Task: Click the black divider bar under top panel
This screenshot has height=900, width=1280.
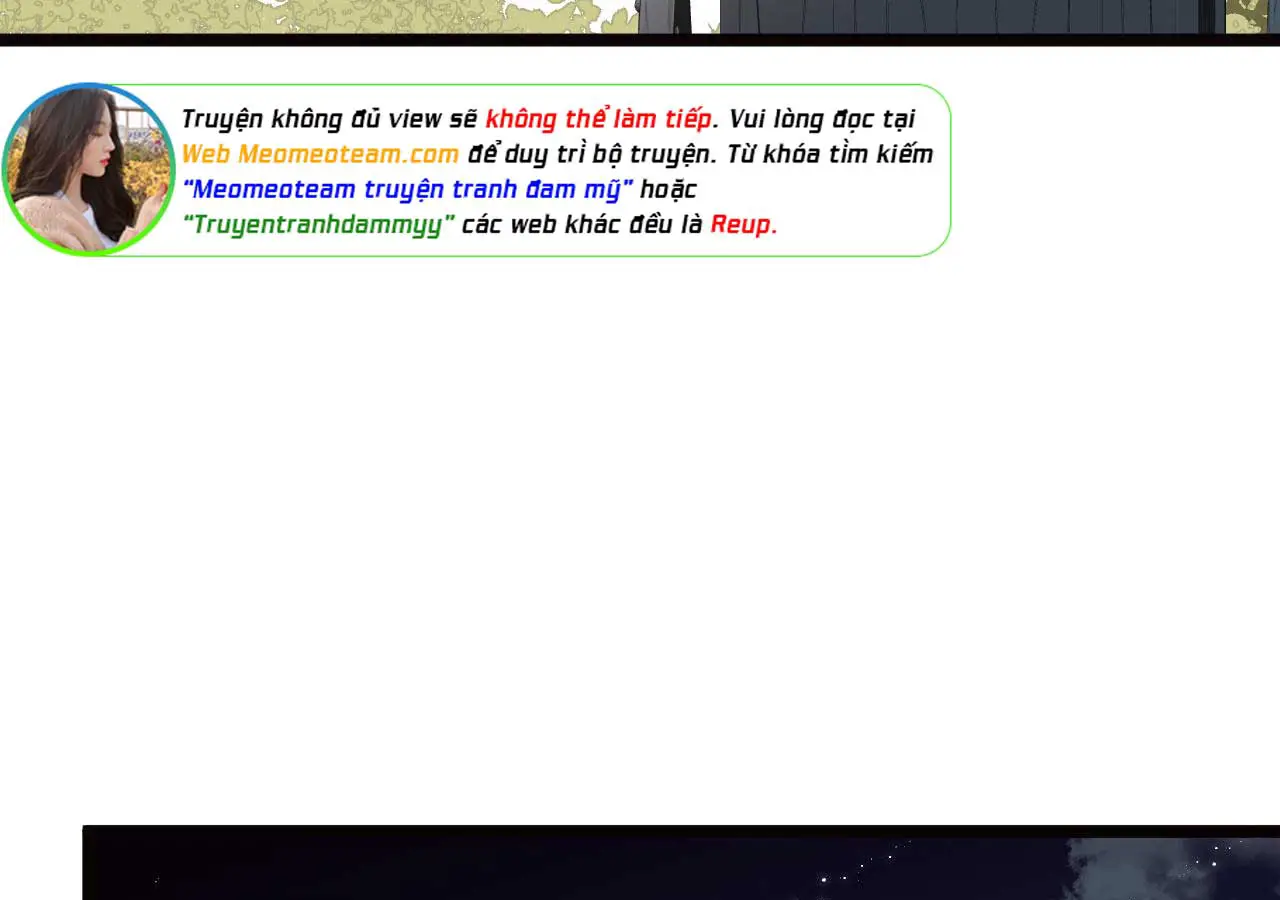Action: point(640,40)
